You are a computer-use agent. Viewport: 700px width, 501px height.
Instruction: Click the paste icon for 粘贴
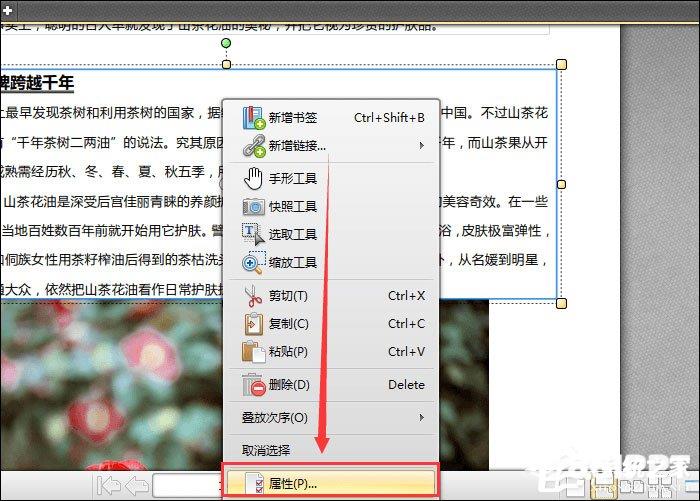coord(254,352)
